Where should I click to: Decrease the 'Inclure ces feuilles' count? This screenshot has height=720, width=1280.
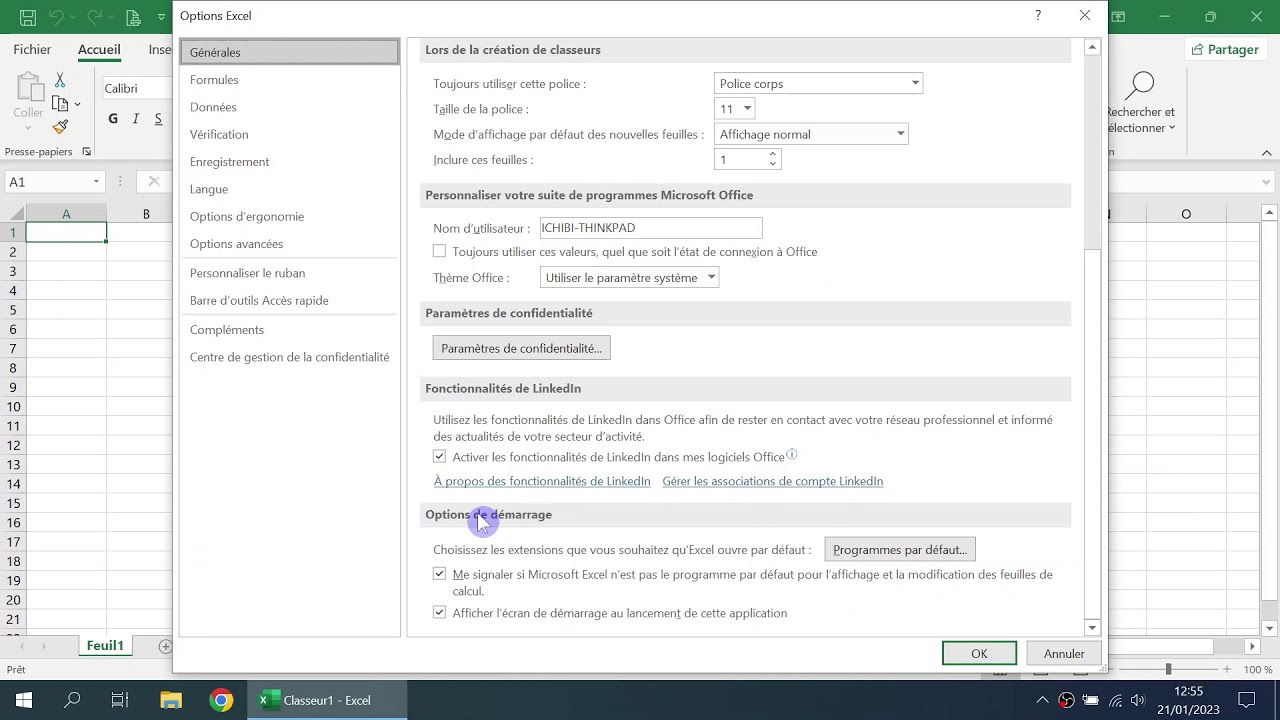click(772, 164)
